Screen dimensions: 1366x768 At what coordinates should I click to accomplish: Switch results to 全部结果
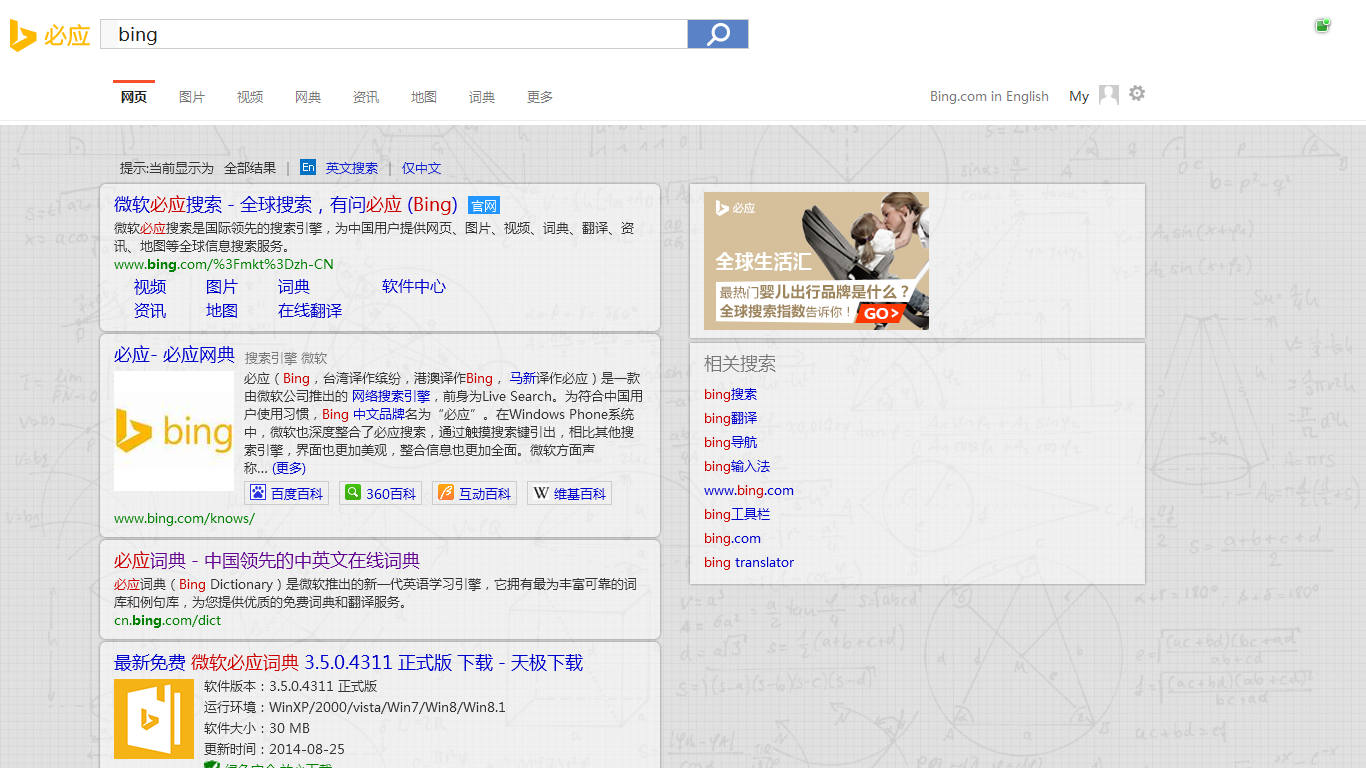tap(251, 167)
